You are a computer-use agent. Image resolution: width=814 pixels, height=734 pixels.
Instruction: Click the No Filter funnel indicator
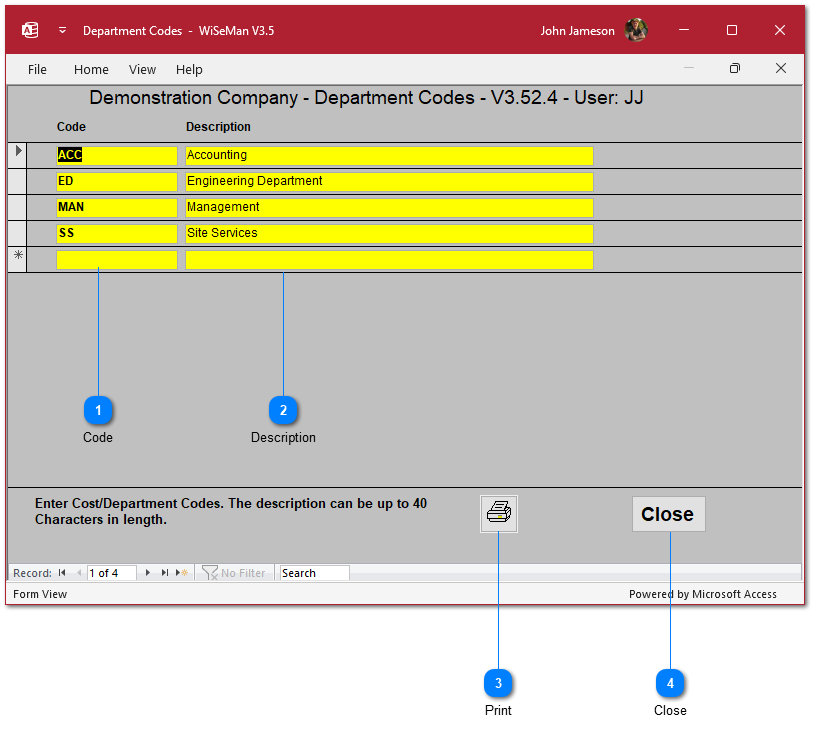coord(234,573)
